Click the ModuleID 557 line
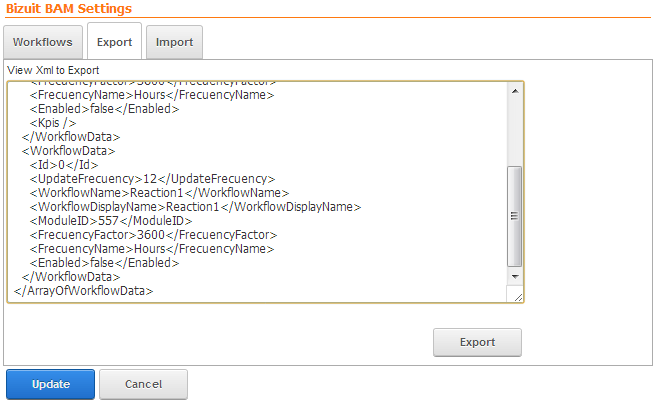This screenshot has width=658, height=409. [x=111, y=221]
